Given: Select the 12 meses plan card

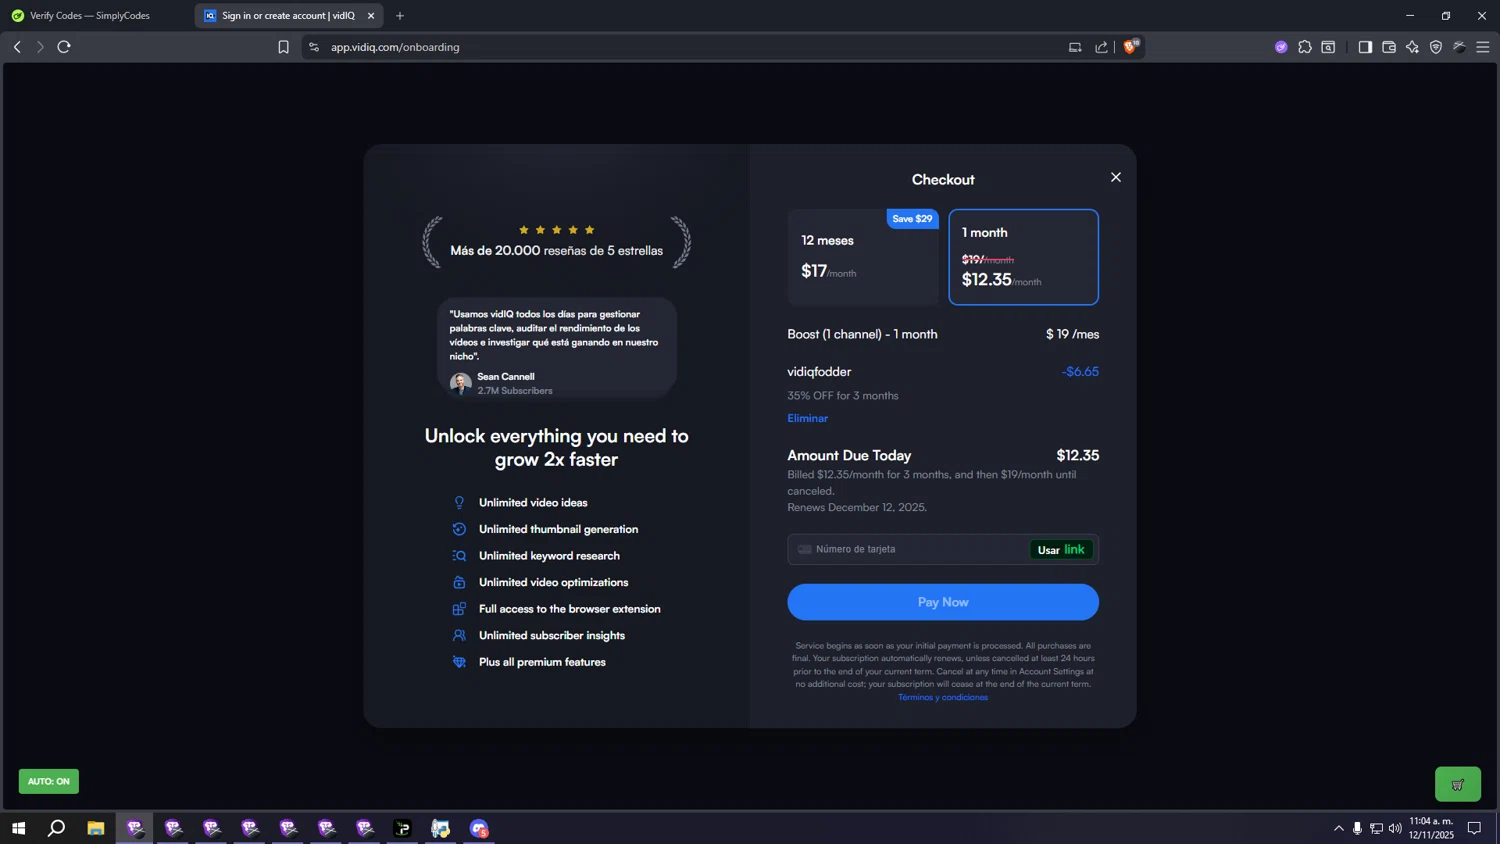Looking at the screenshot, I should tap(863, 257).
